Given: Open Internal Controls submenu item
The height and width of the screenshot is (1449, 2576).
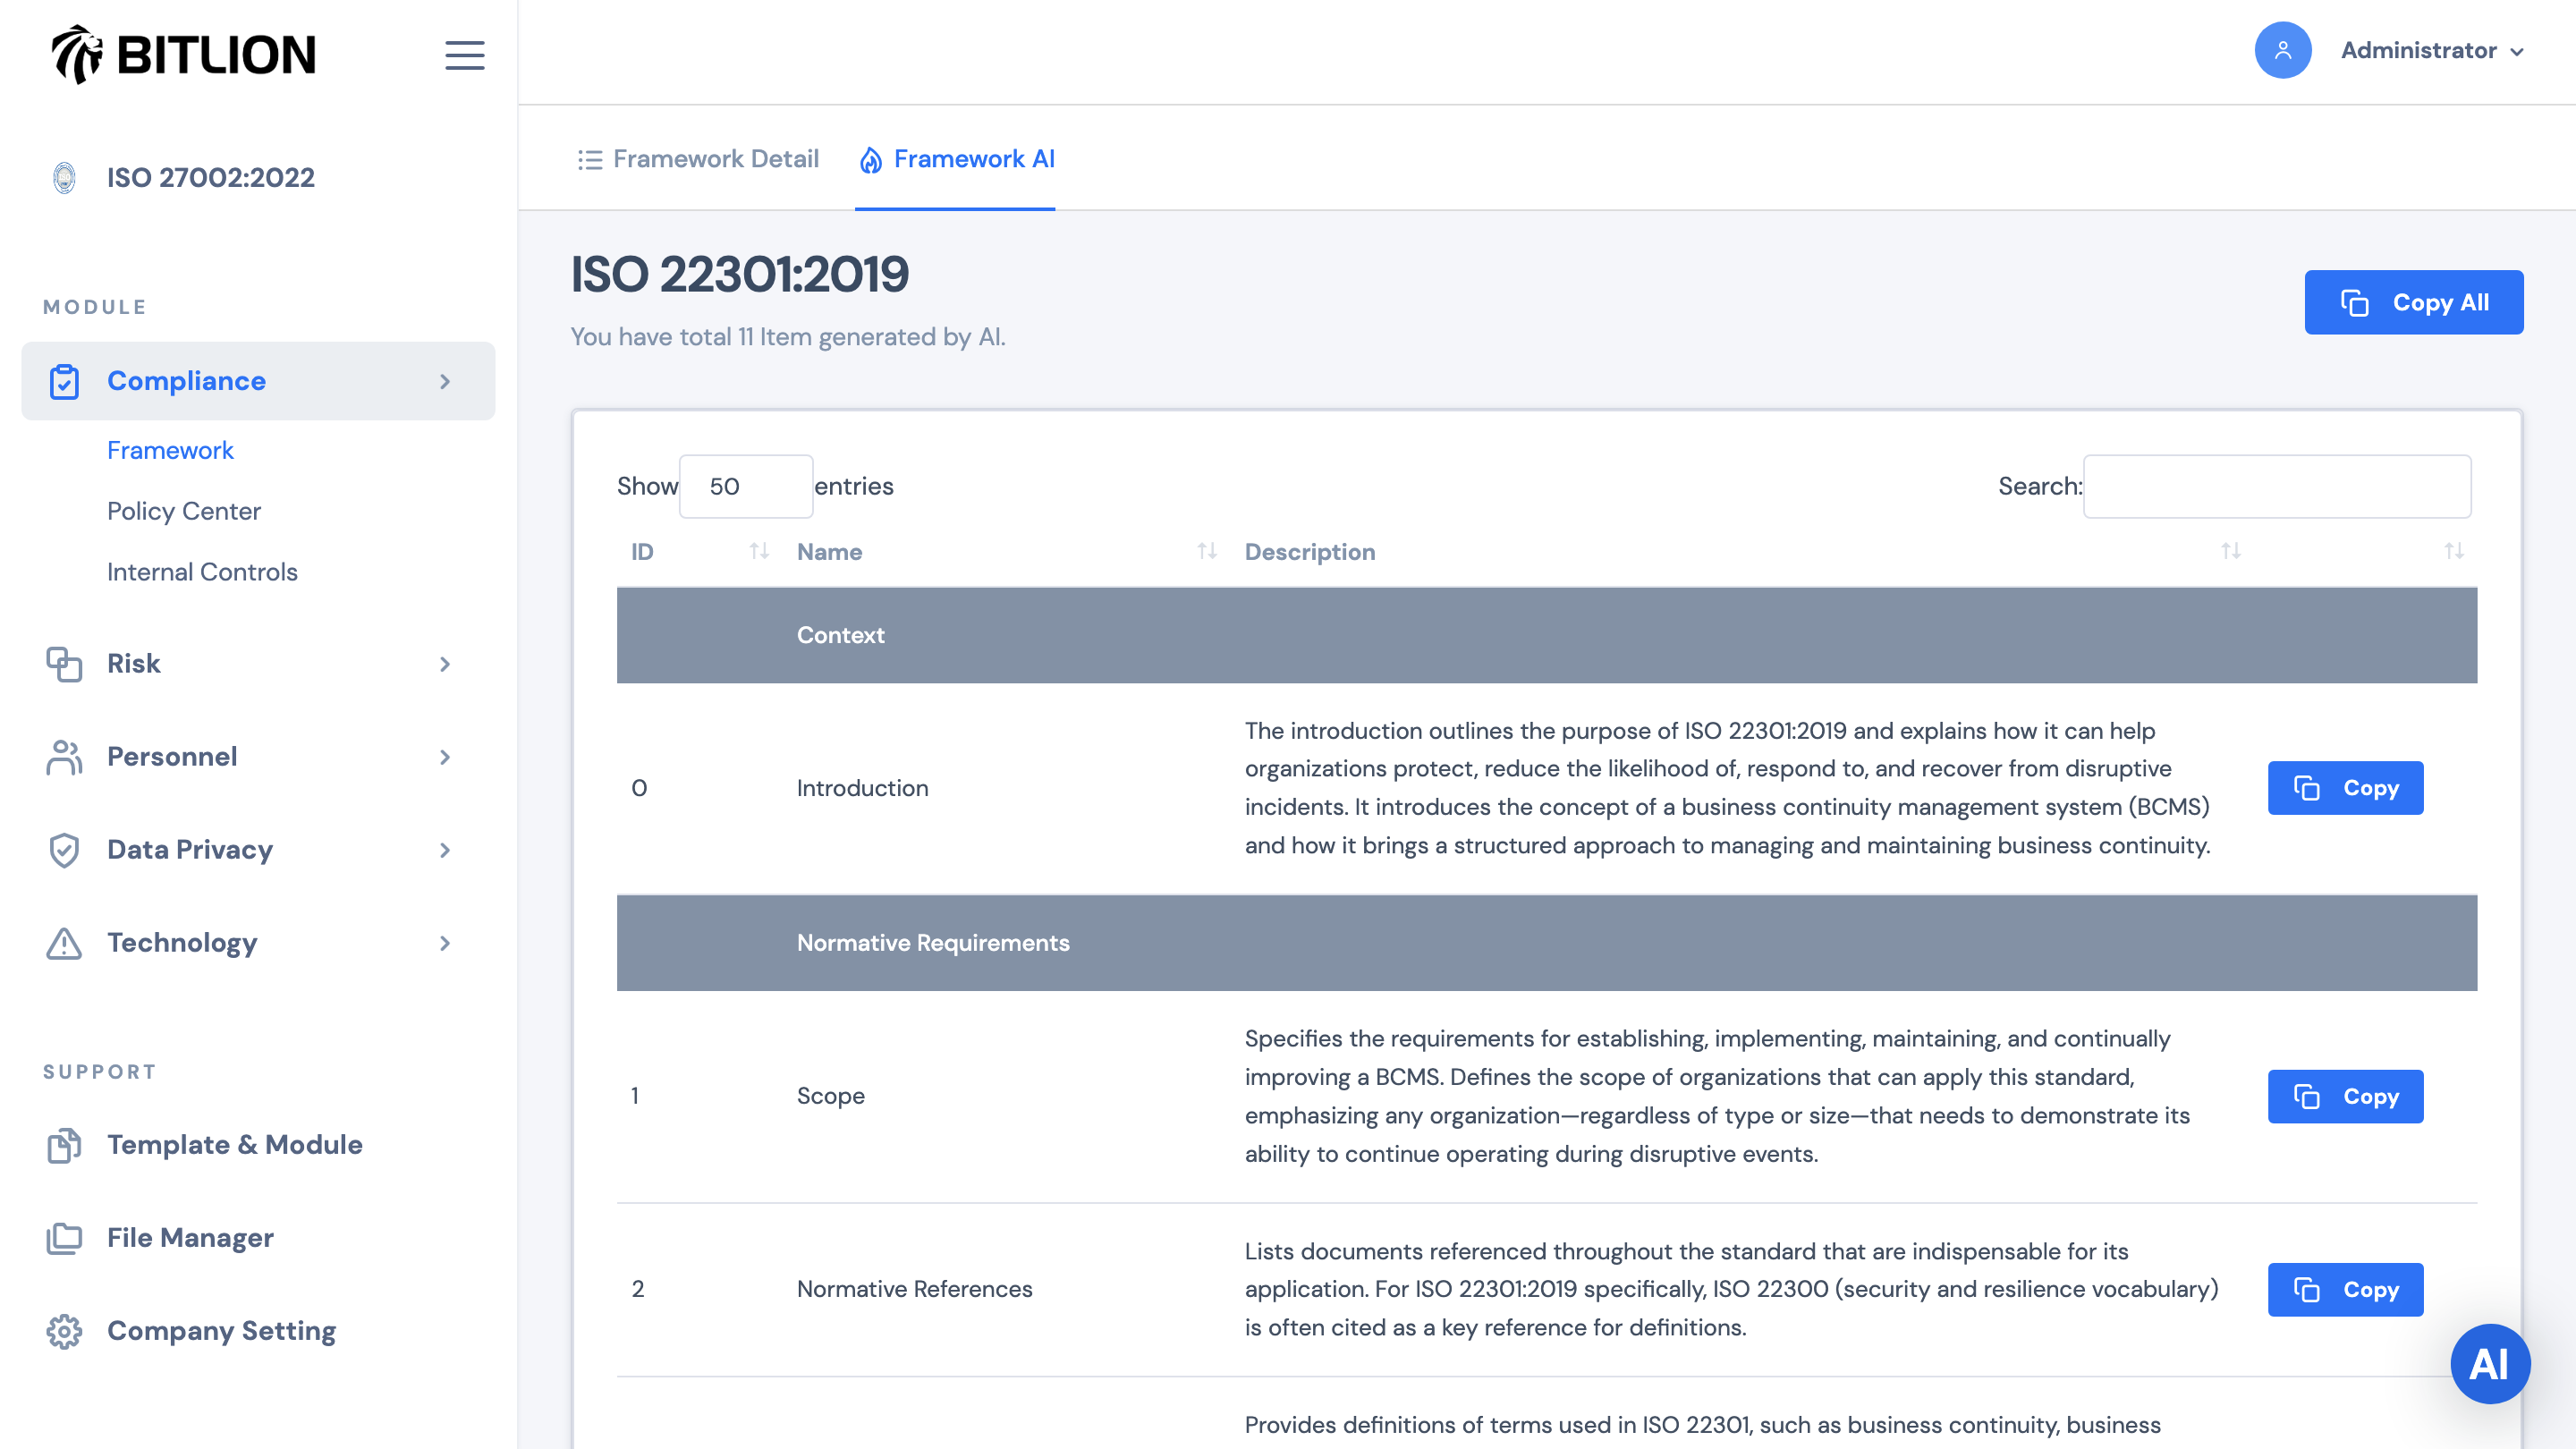Looking at the screenshot, I should pos(202,572).
